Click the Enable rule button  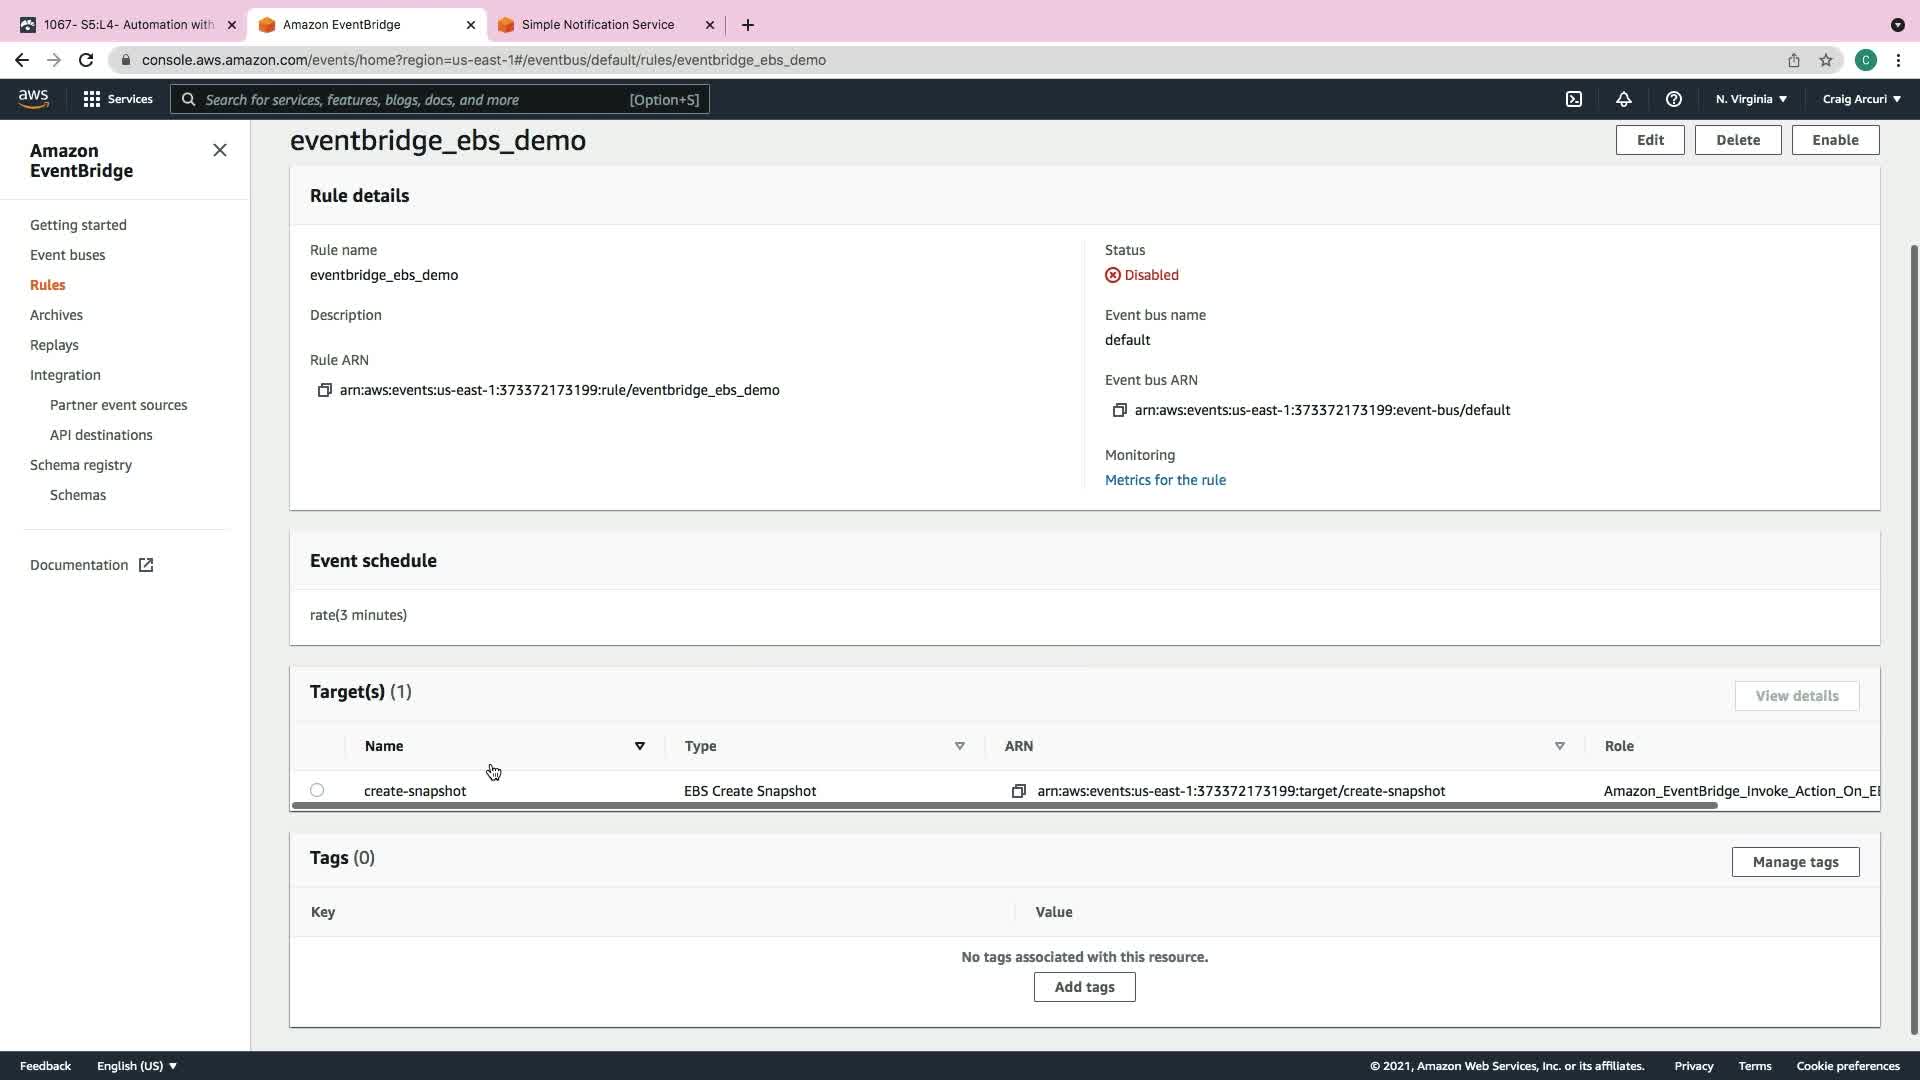1835,140
